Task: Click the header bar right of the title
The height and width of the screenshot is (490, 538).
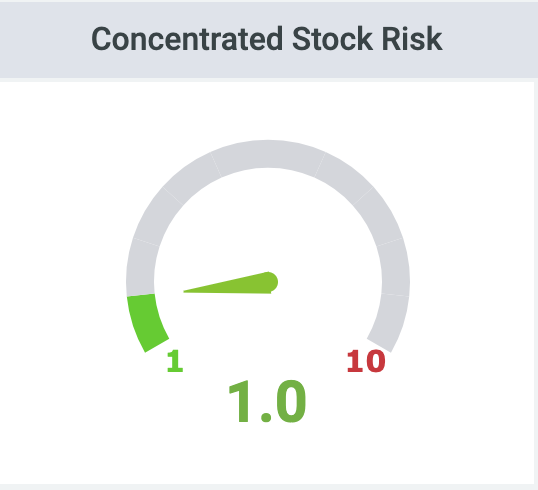Action: pyautogui.click(x=491, y=39)
